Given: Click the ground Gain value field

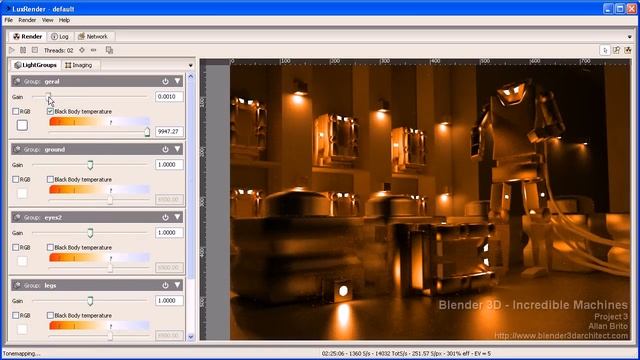Looking at the screenshot, I should [169, 164].
